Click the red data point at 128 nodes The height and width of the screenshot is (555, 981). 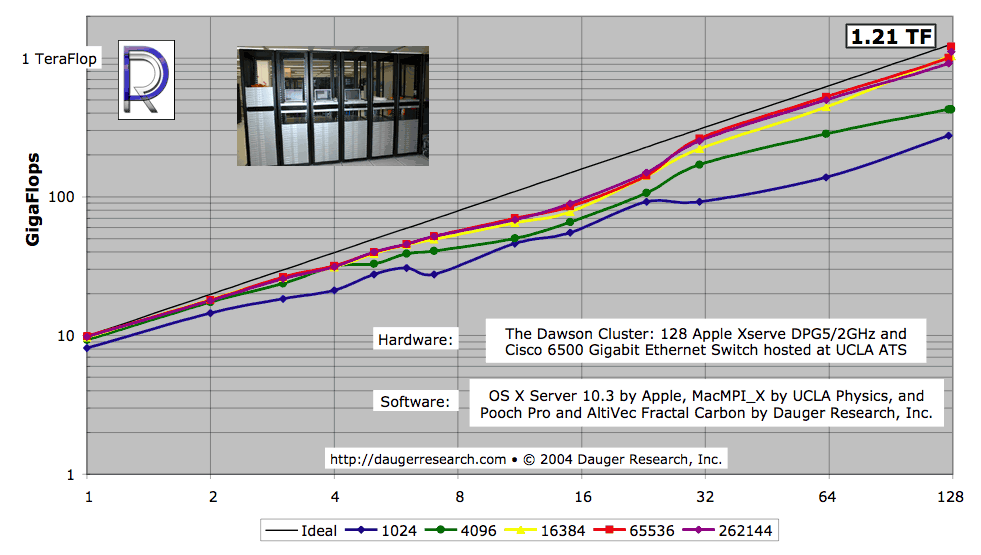(x=951, y=47)
